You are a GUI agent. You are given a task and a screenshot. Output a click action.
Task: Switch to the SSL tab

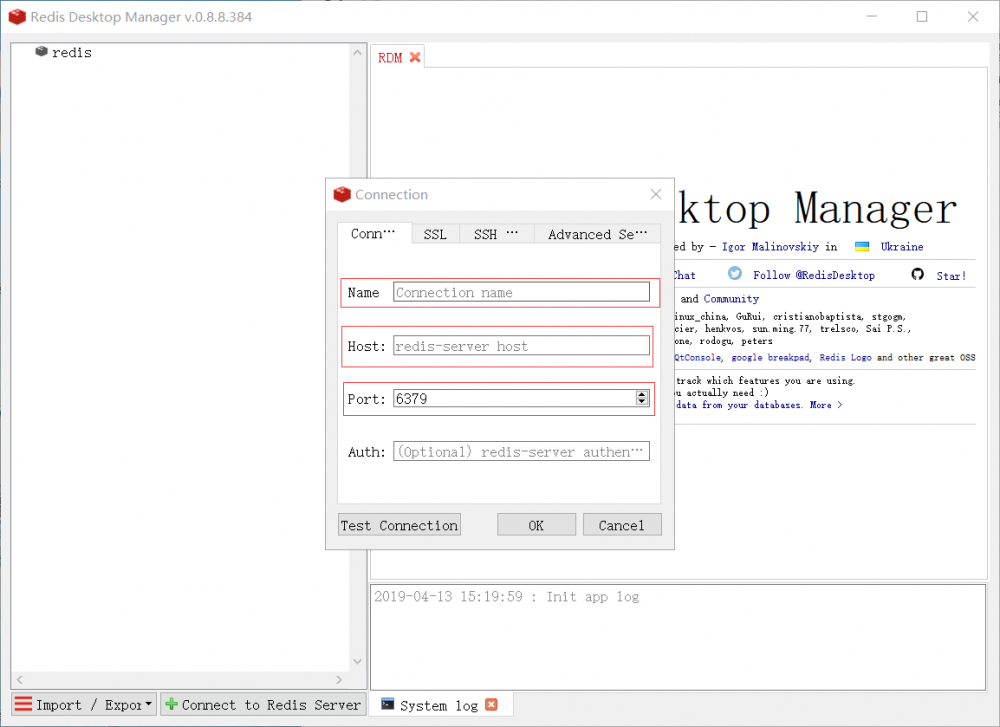pyautogui.click(x=435, y=233)
